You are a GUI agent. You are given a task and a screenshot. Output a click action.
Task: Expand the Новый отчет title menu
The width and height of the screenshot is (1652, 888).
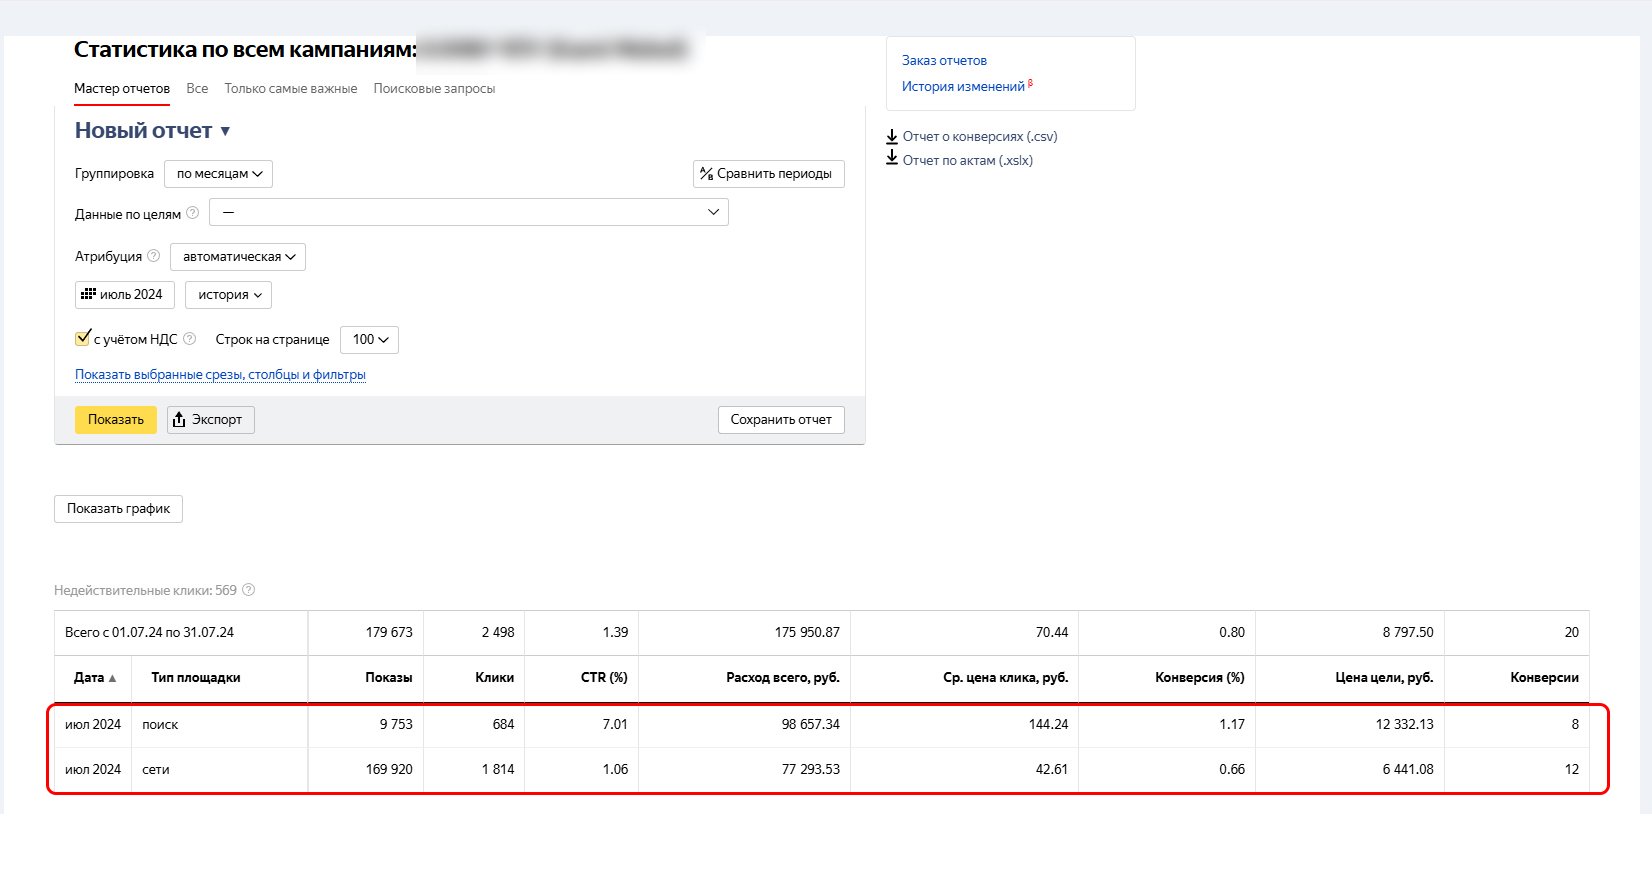pos(225,131)
